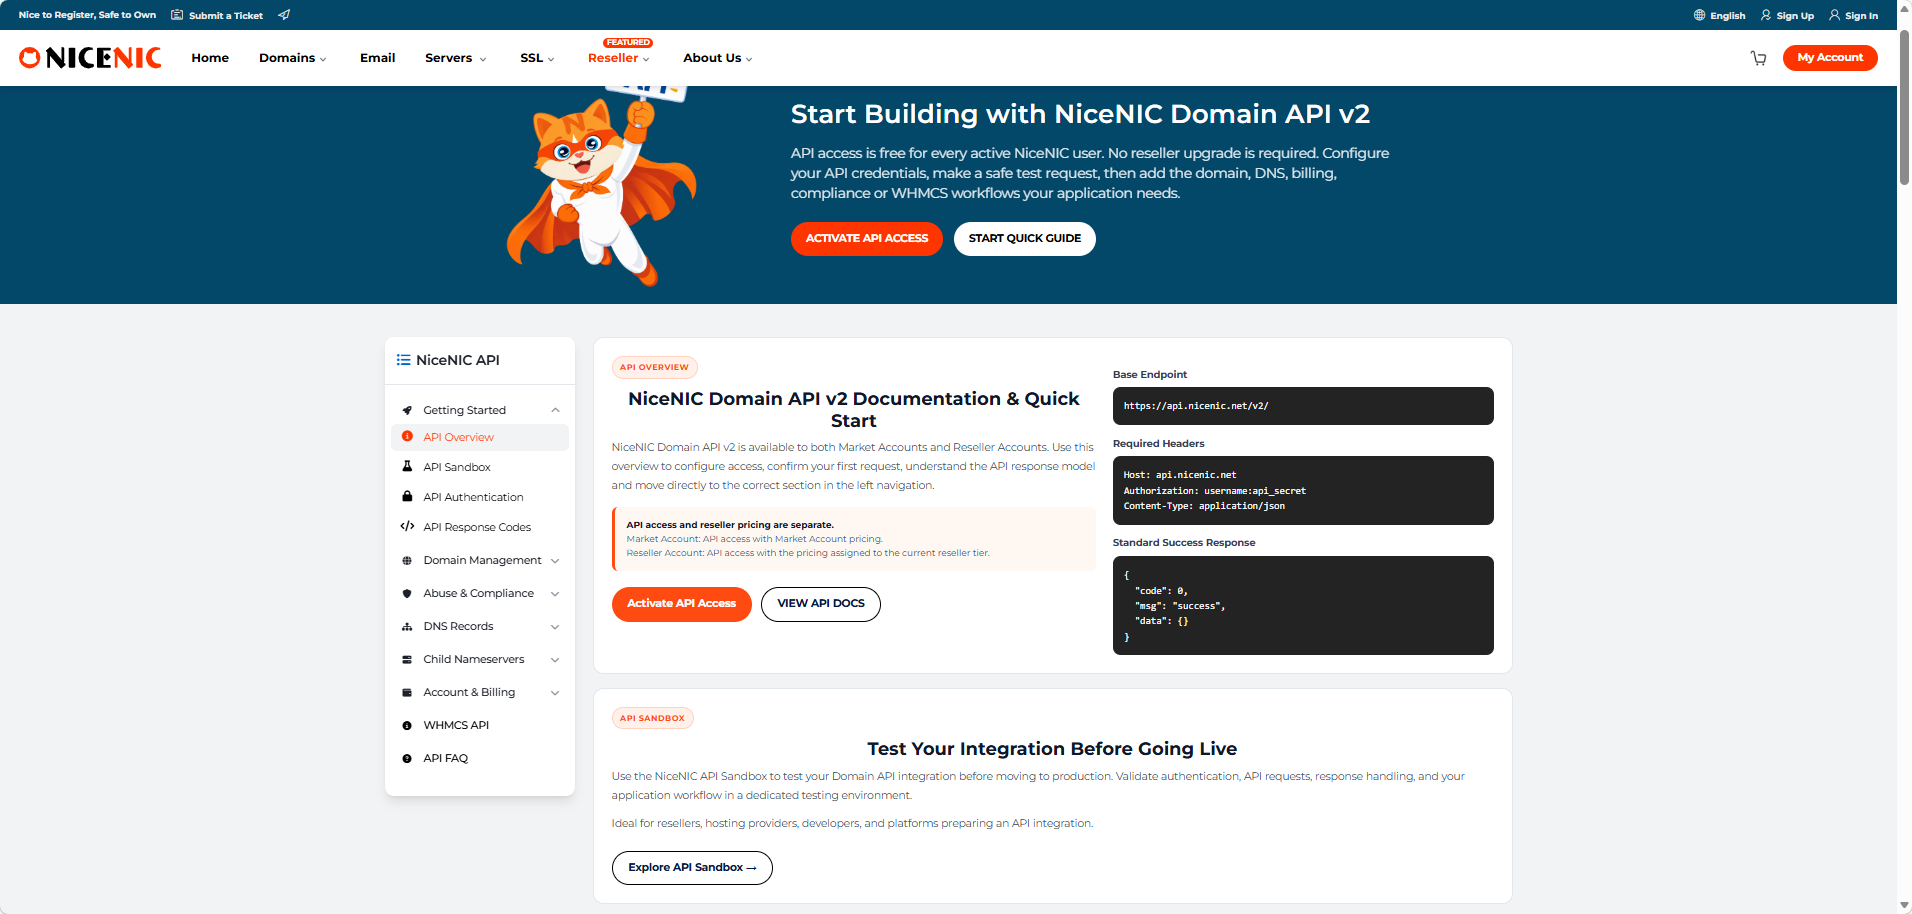Image resolution: width=1912 pixels, height=914 pixels.
Task: Open the Reseller dropdown menu
Action: pos(619,58)
